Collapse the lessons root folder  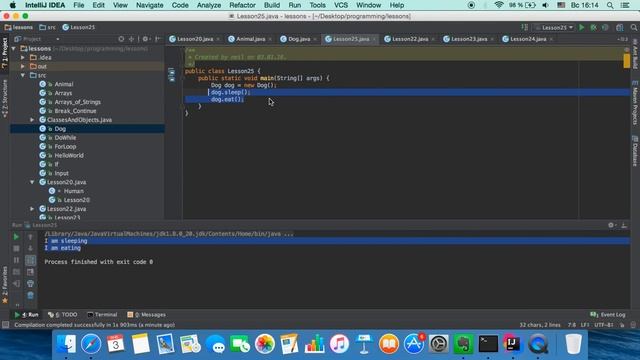click(x=14, y=49)
